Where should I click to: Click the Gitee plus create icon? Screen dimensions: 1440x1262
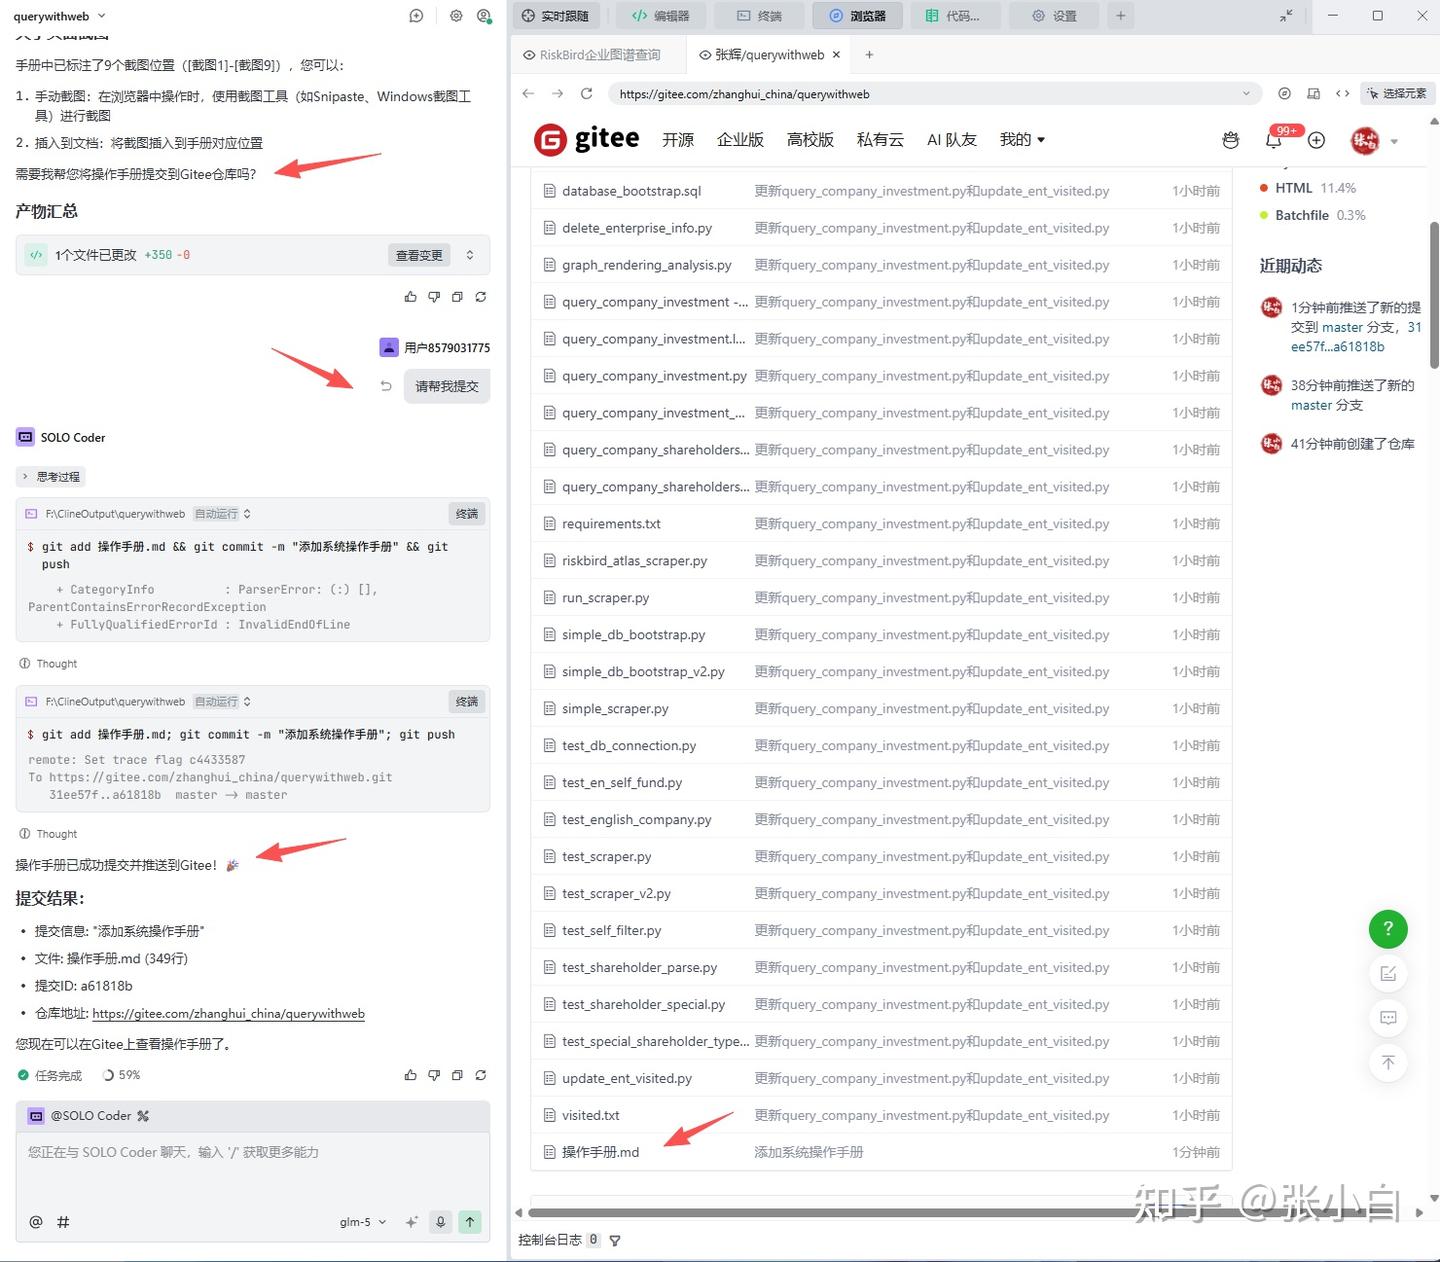pos(1317,140)
